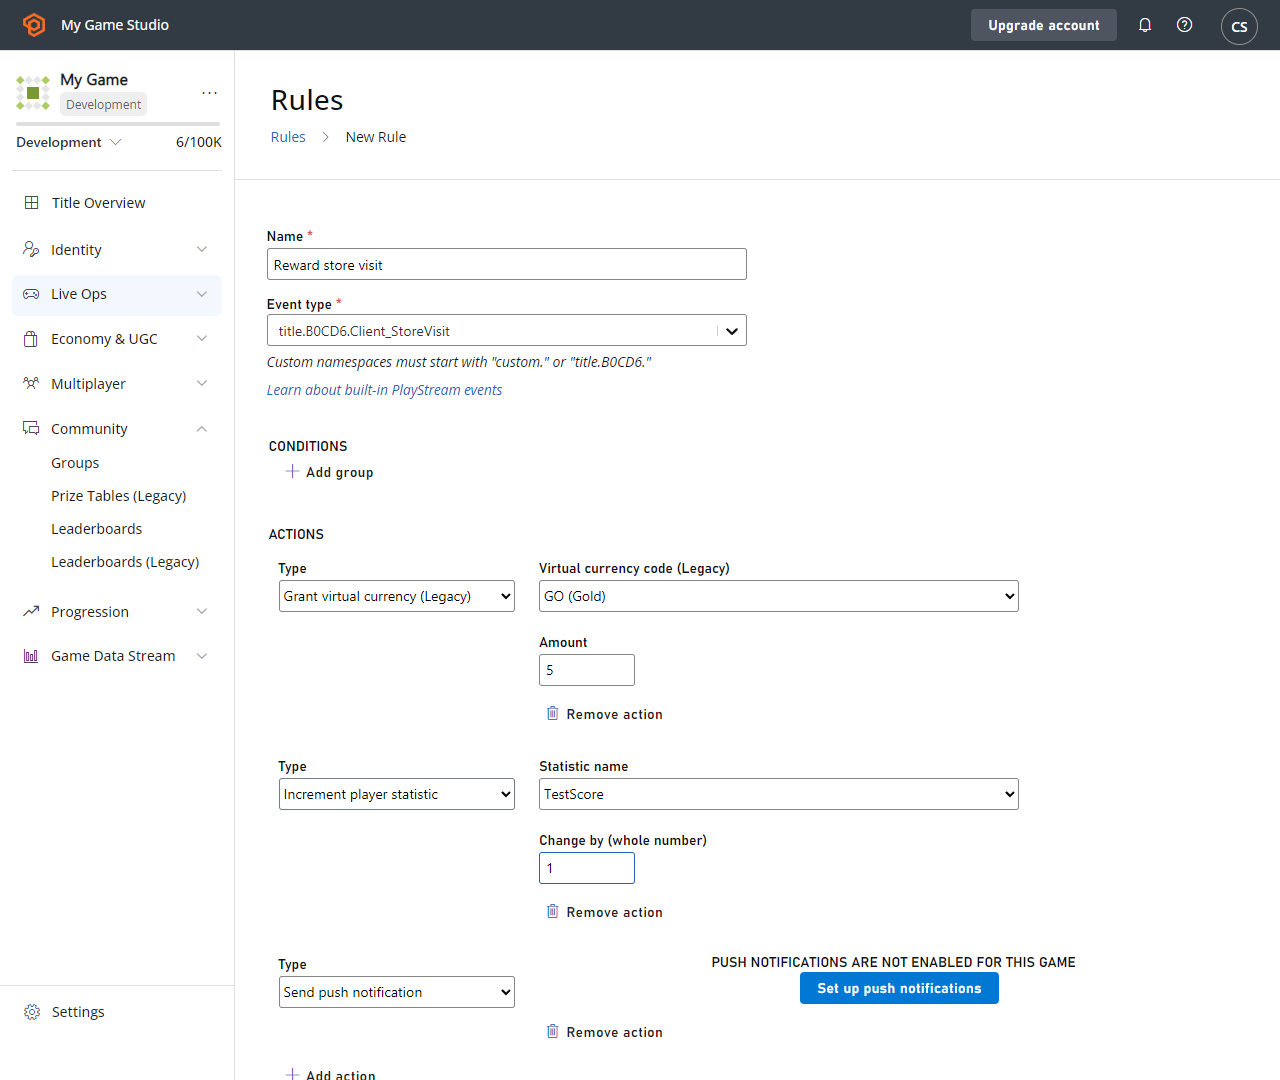Collapse the Community section chevron
The image size is (1280, 1080).
click(202, 429)
